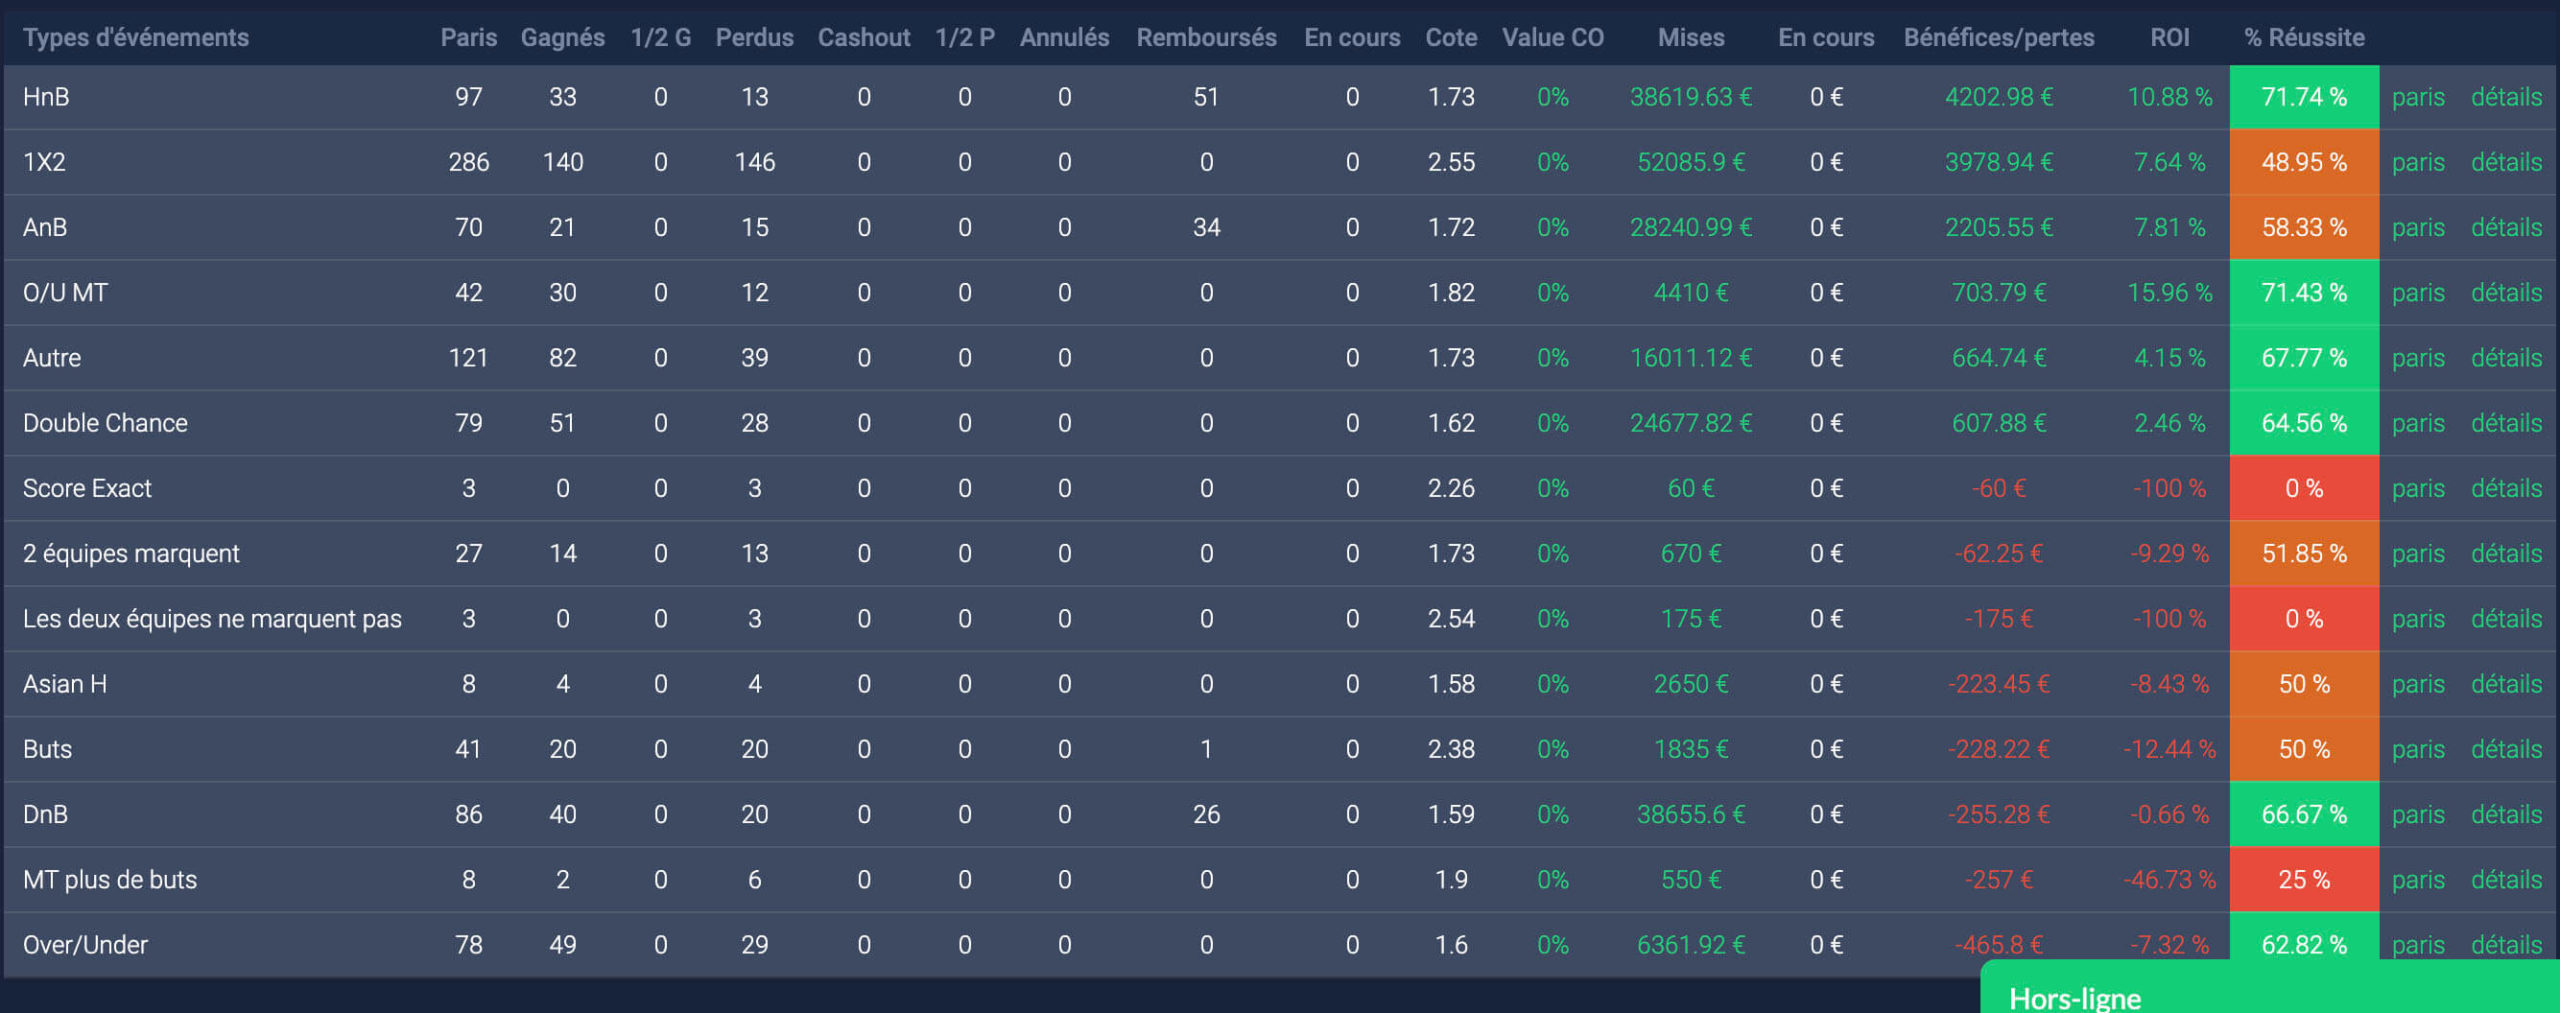
Task: Open détails for Asian H row
Action: [2505, 684]
